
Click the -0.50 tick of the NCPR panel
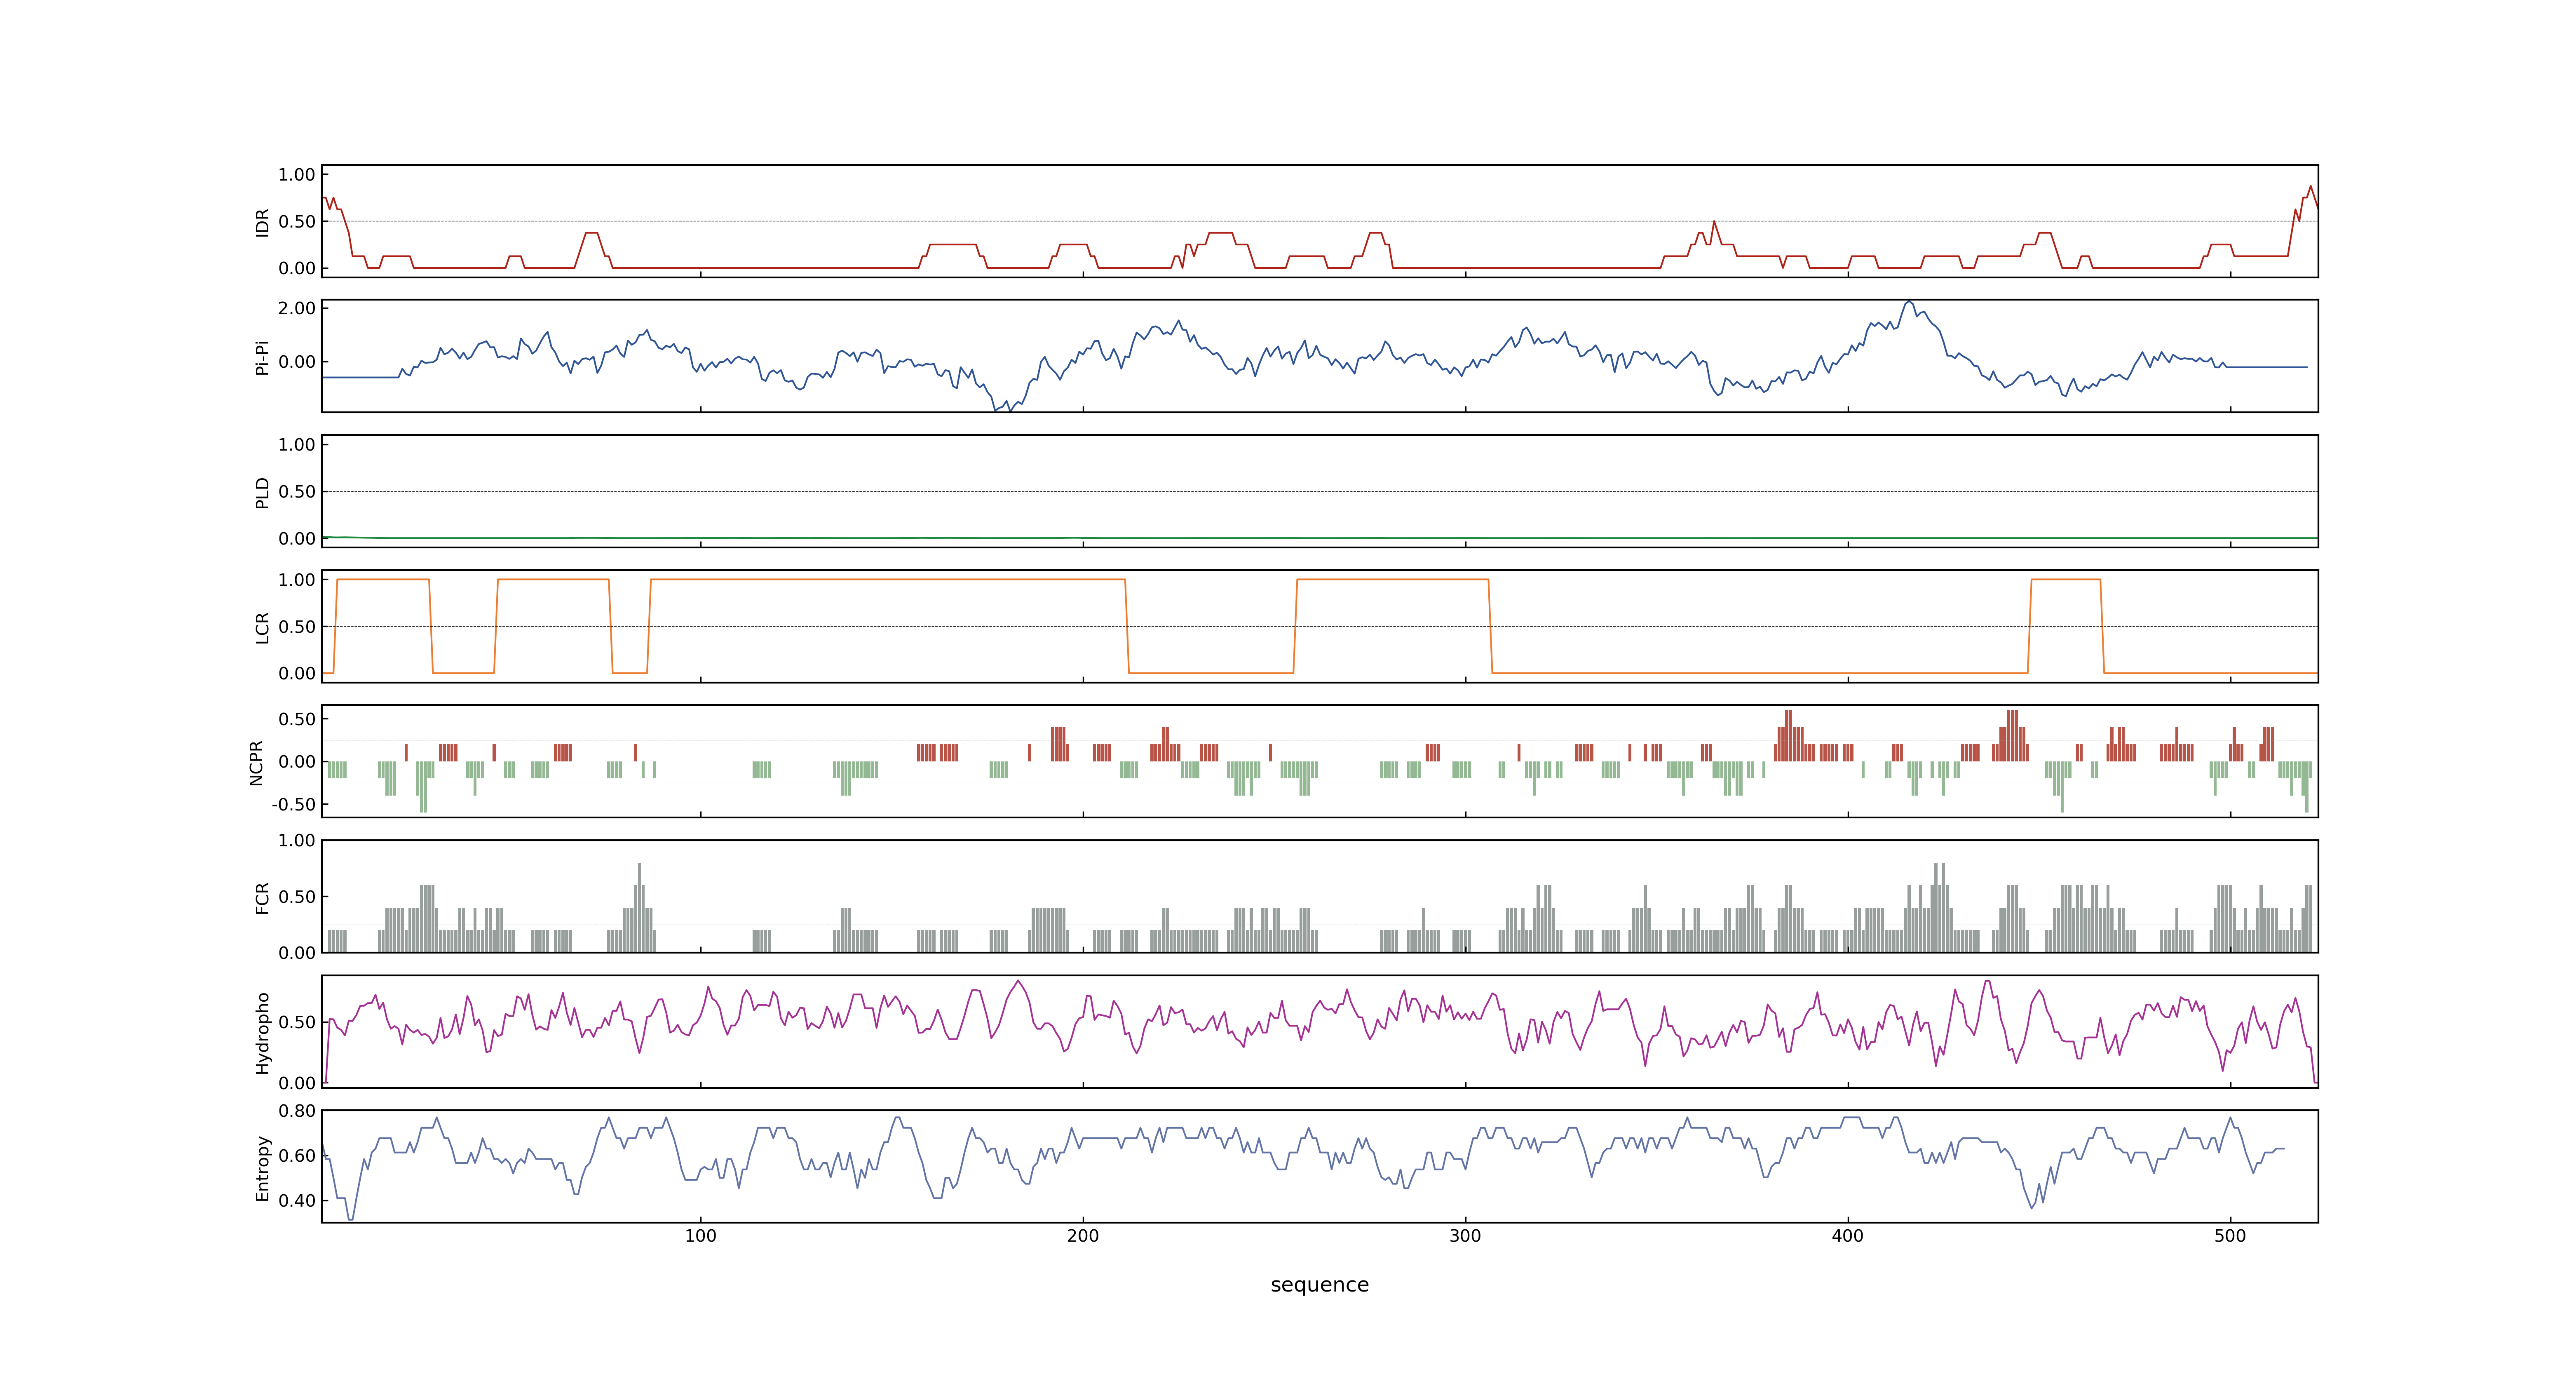(x=293, y=805)
